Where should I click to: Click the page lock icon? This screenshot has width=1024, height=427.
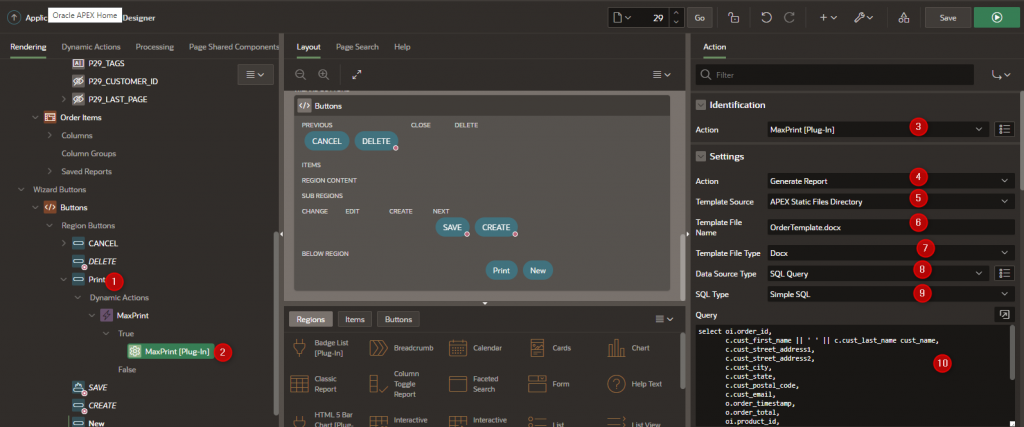pos(733,17)
